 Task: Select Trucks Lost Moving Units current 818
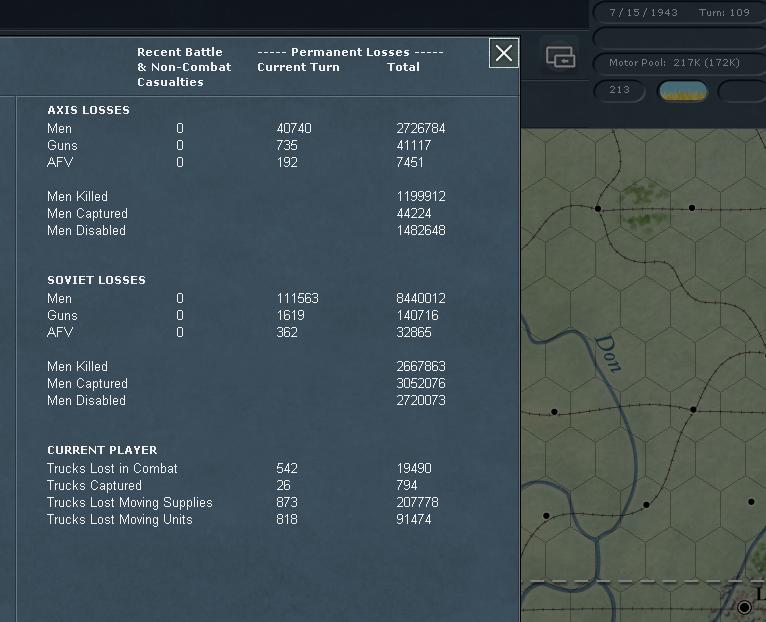[x=287, y=519]
